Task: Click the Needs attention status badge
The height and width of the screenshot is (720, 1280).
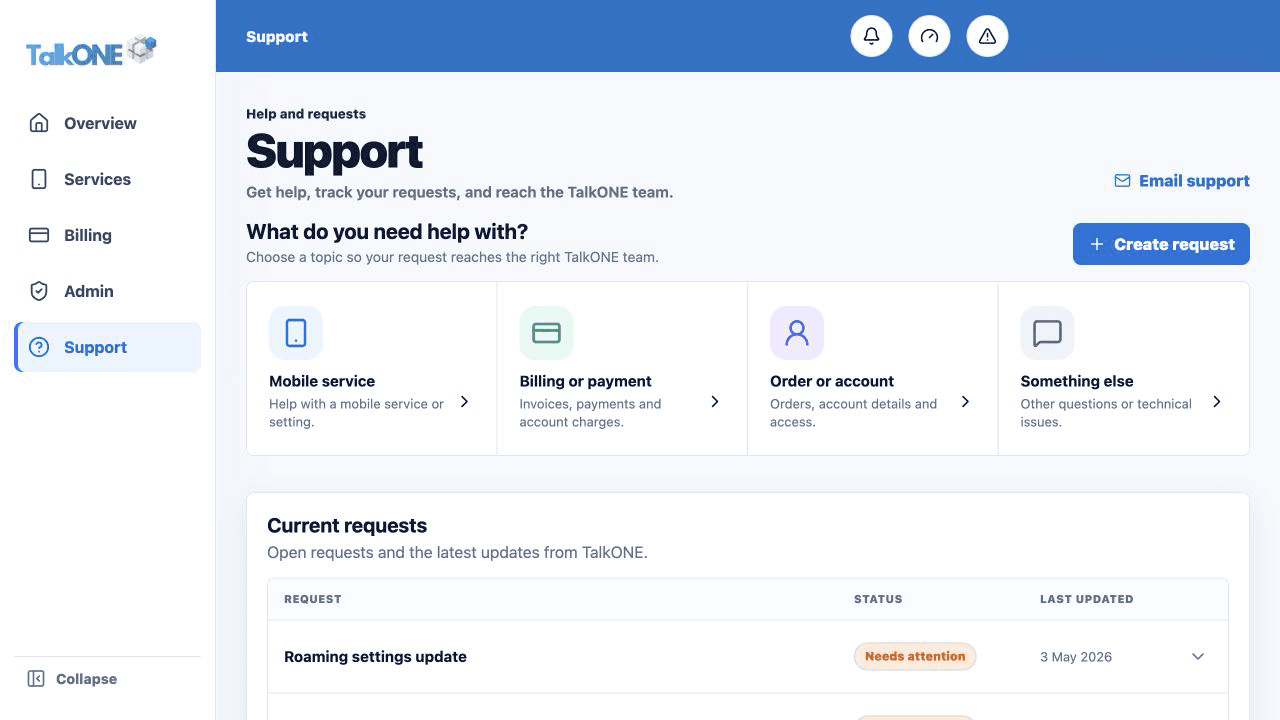Action: click(x=915, y=657)
